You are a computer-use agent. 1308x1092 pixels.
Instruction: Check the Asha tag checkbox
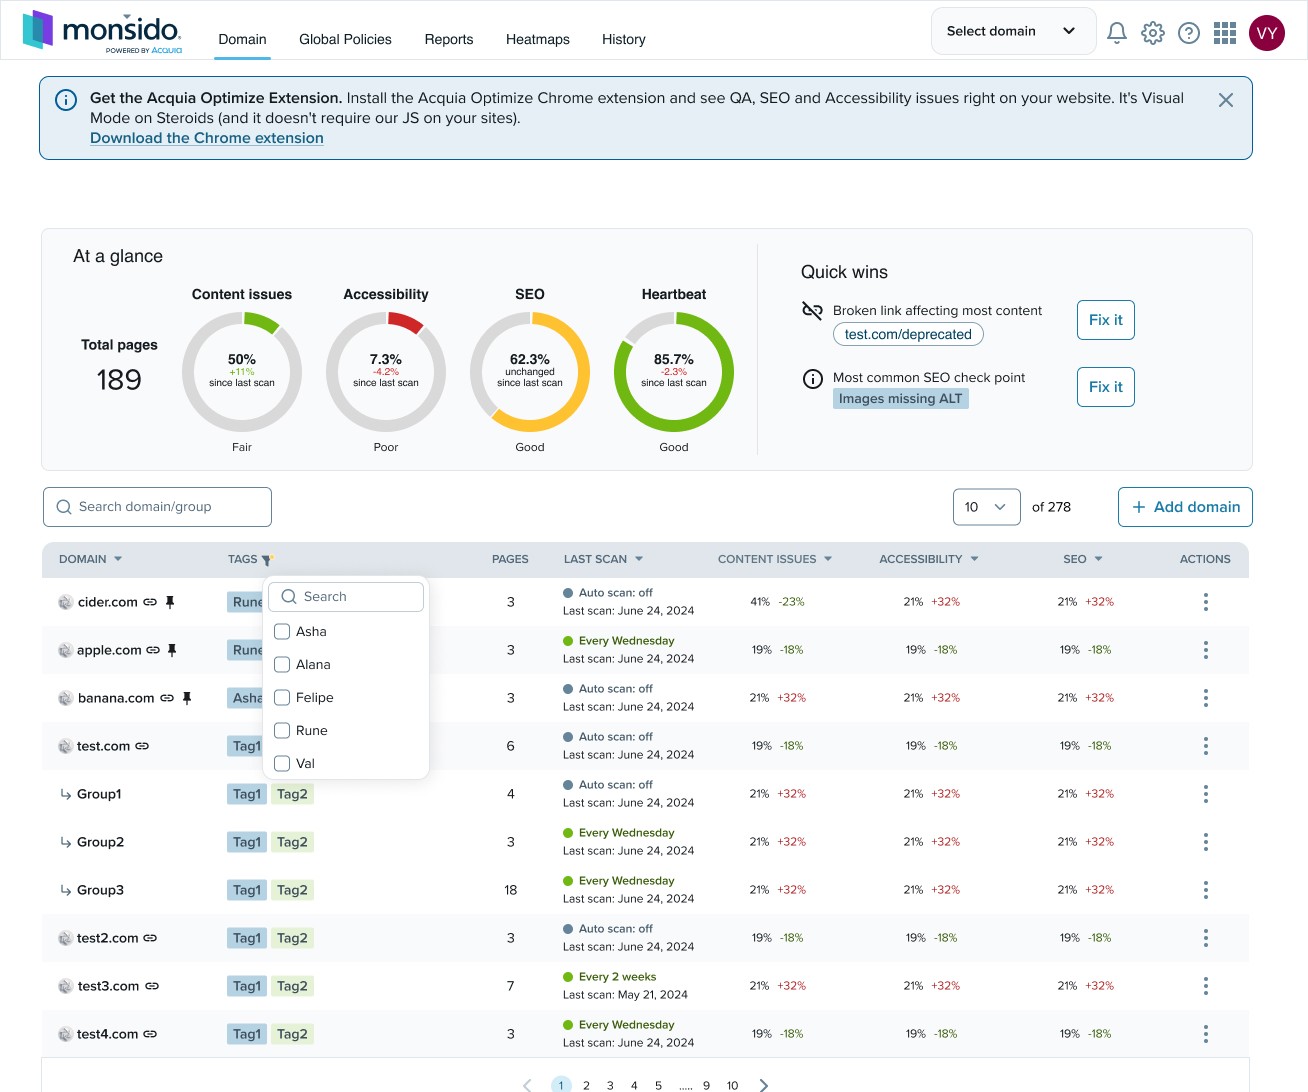pyautogui.click(x=282, y=632)
